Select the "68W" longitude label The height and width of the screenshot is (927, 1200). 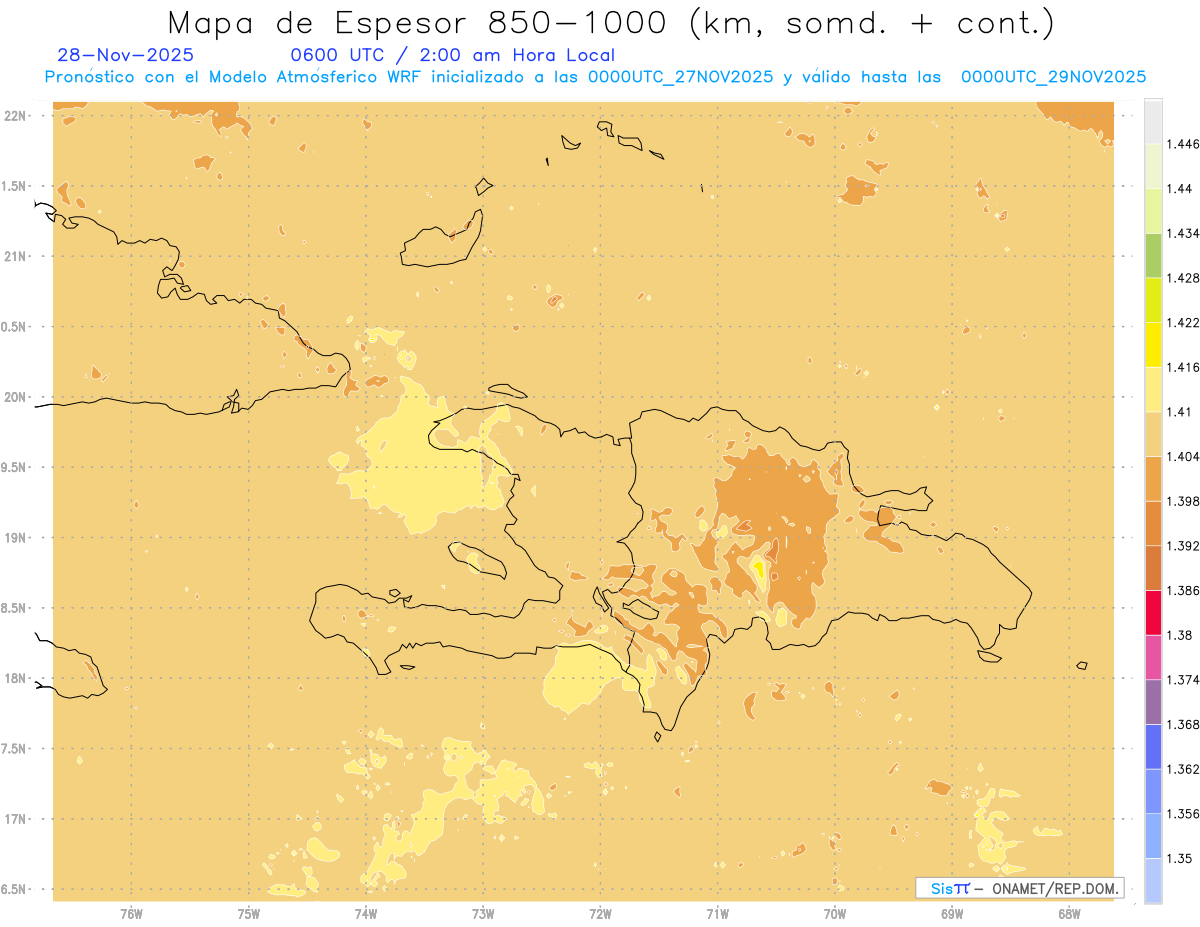point(1069,913)
